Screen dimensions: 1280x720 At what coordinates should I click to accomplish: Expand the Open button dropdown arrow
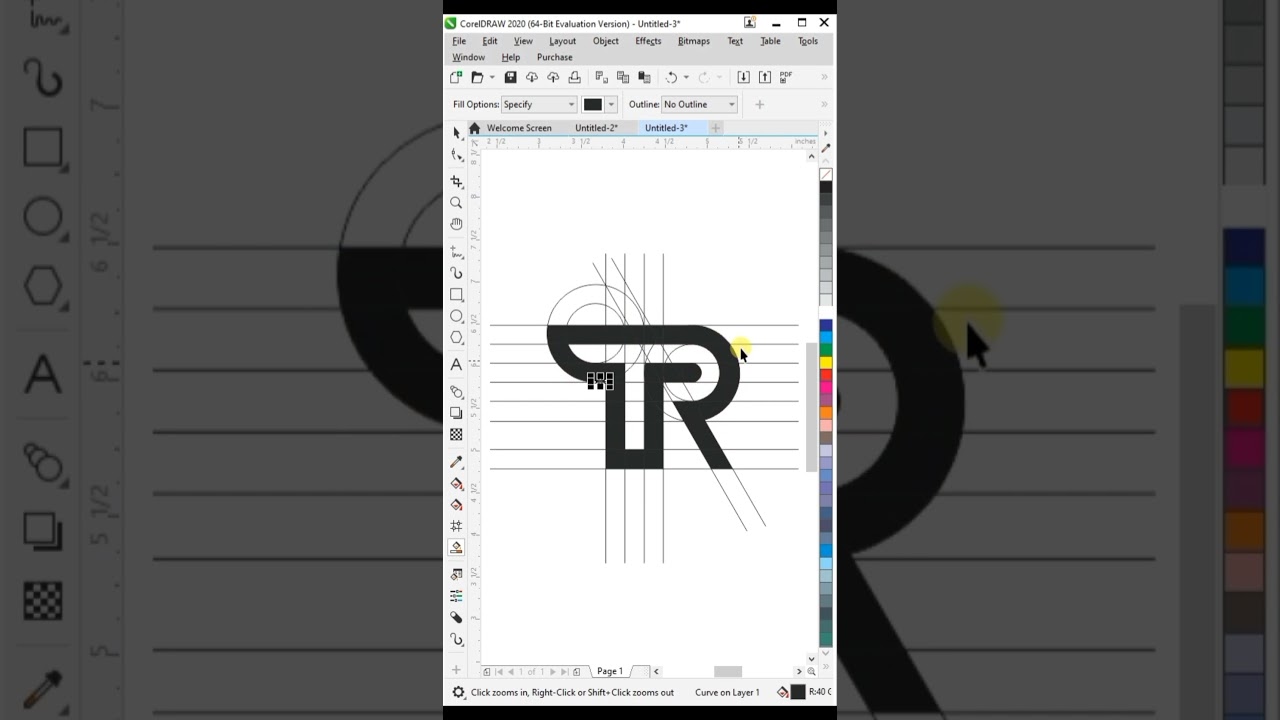coord(491,78)
